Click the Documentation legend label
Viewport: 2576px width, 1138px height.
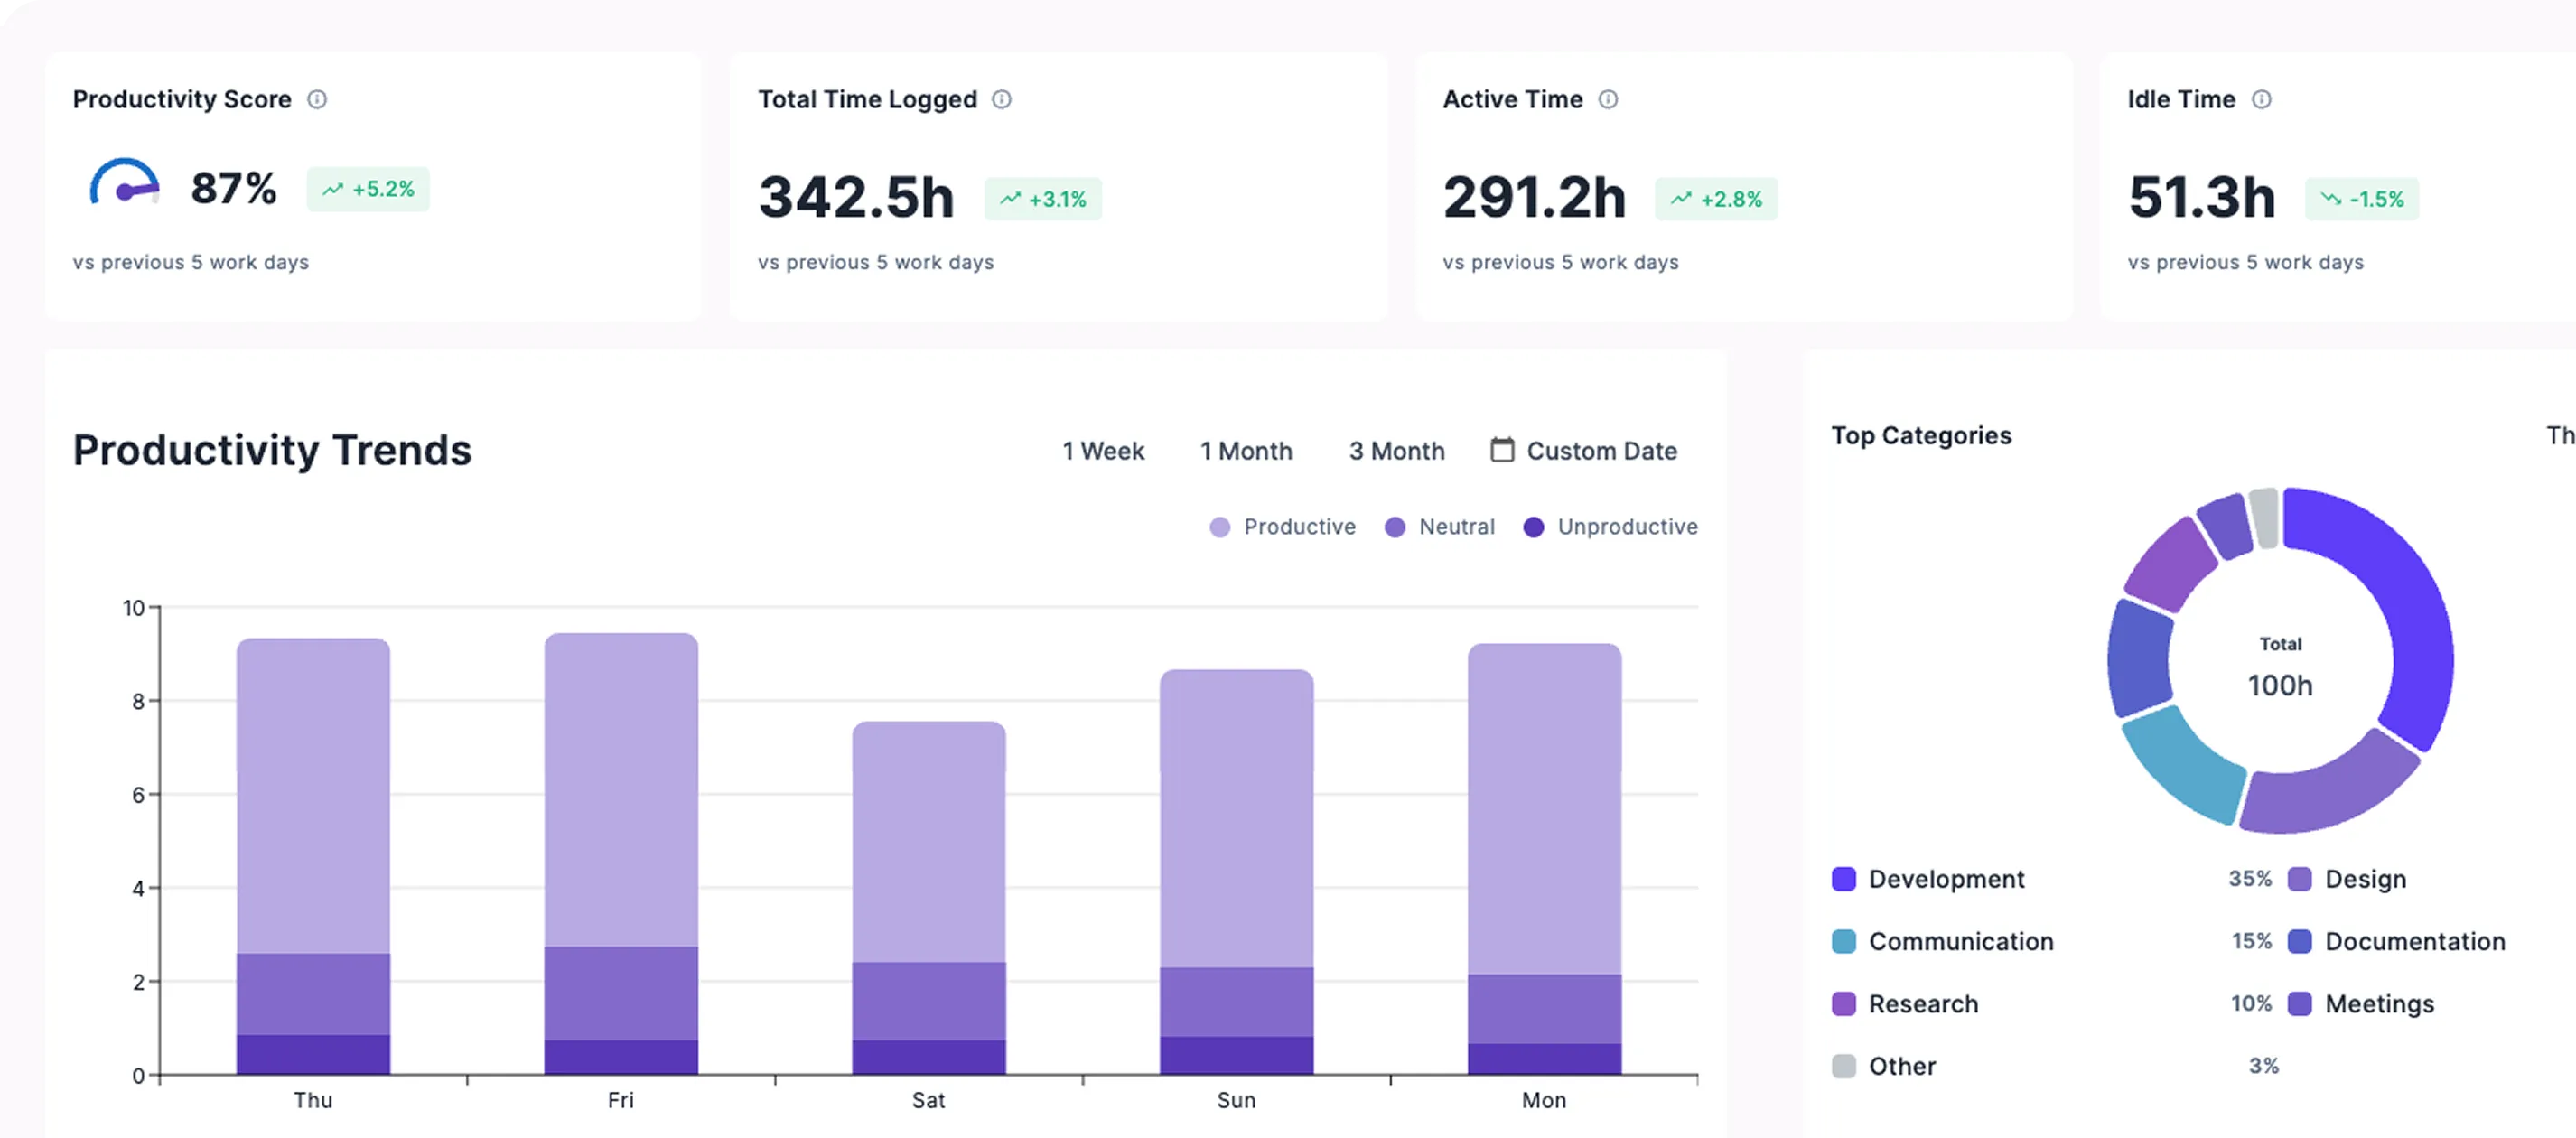(x=2415, y=941)
